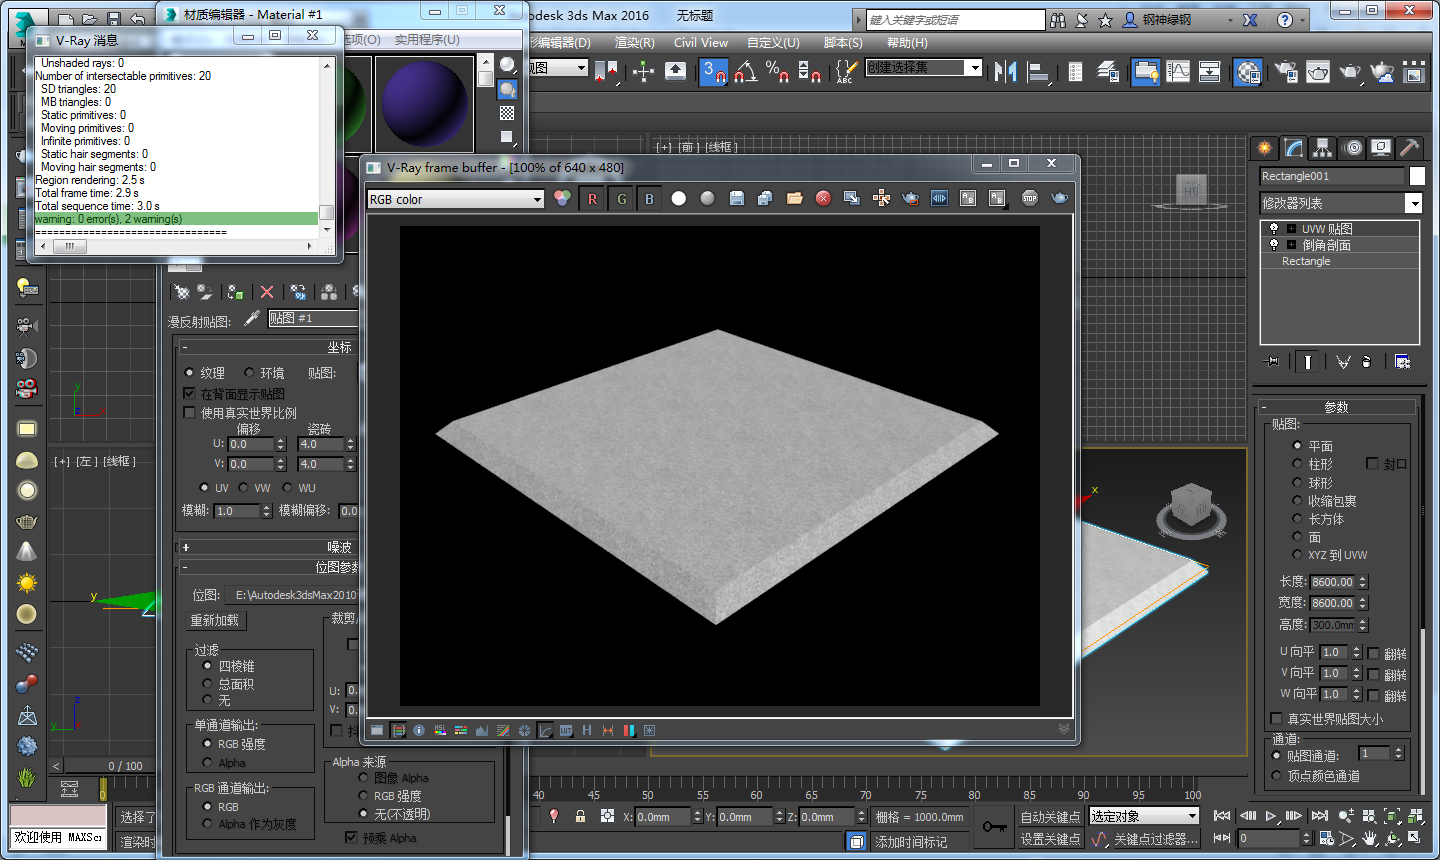Open the Utilities hammer panel icon

1408,148
